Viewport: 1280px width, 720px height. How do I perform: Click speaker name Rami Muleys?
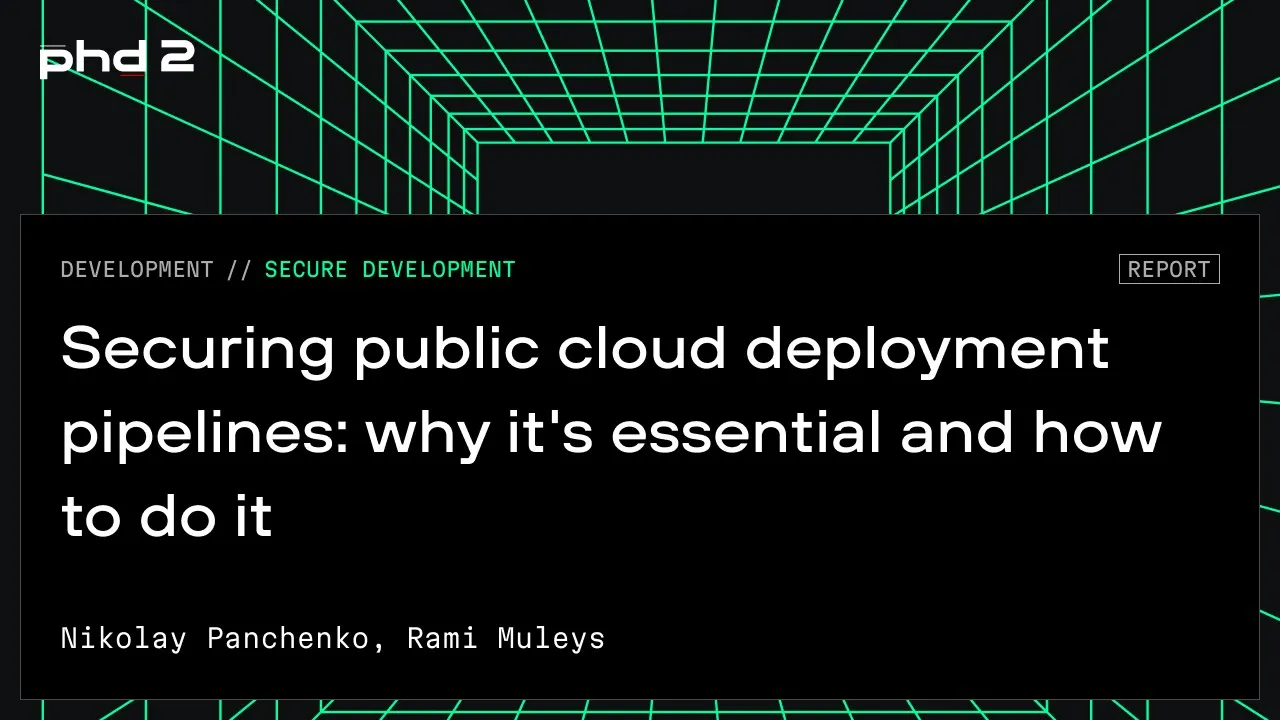506,638
